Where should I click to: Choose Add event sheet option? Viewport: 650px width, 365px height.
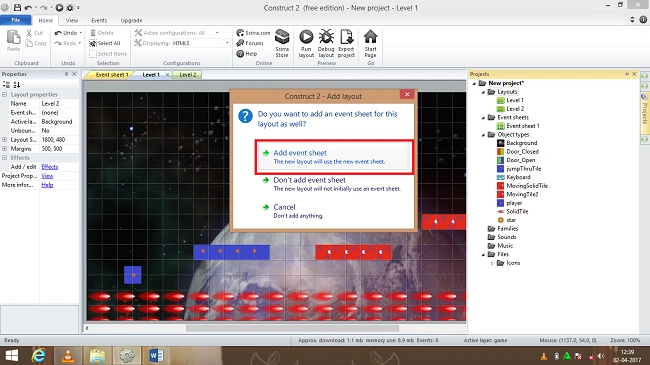point(334,157)
